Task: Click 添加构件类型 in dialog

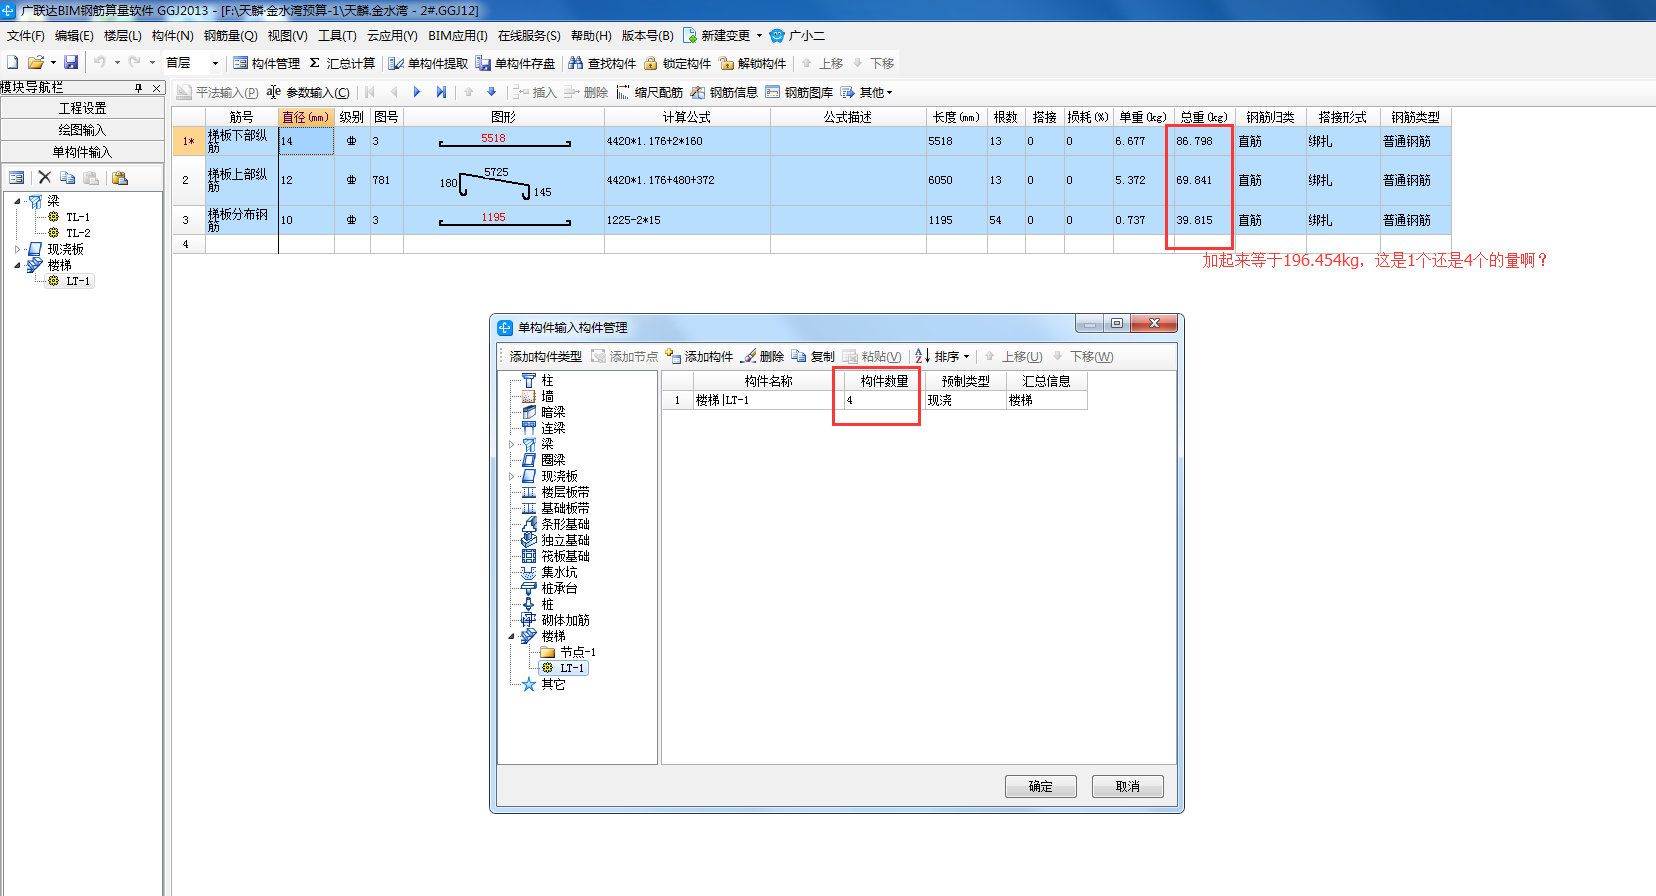Action: coord(545,356)
